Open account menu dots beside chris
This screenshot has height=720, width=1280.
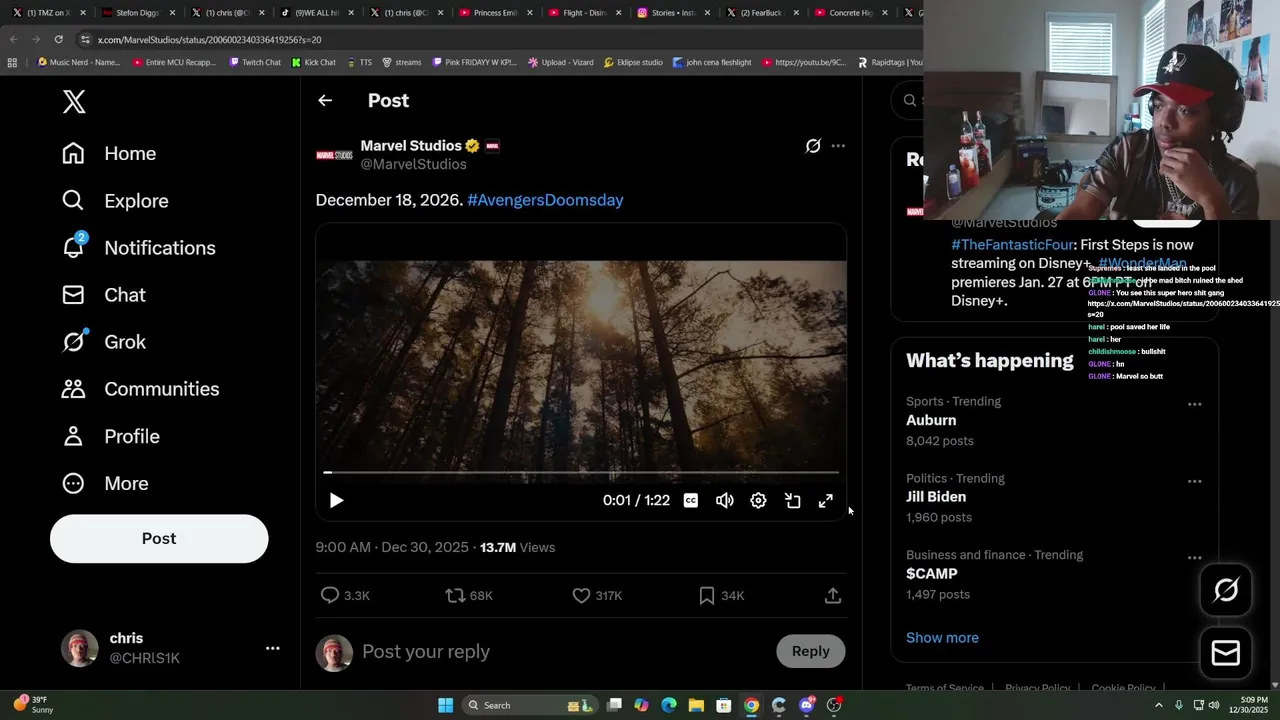pyautogui.click(x=272, y=648)
